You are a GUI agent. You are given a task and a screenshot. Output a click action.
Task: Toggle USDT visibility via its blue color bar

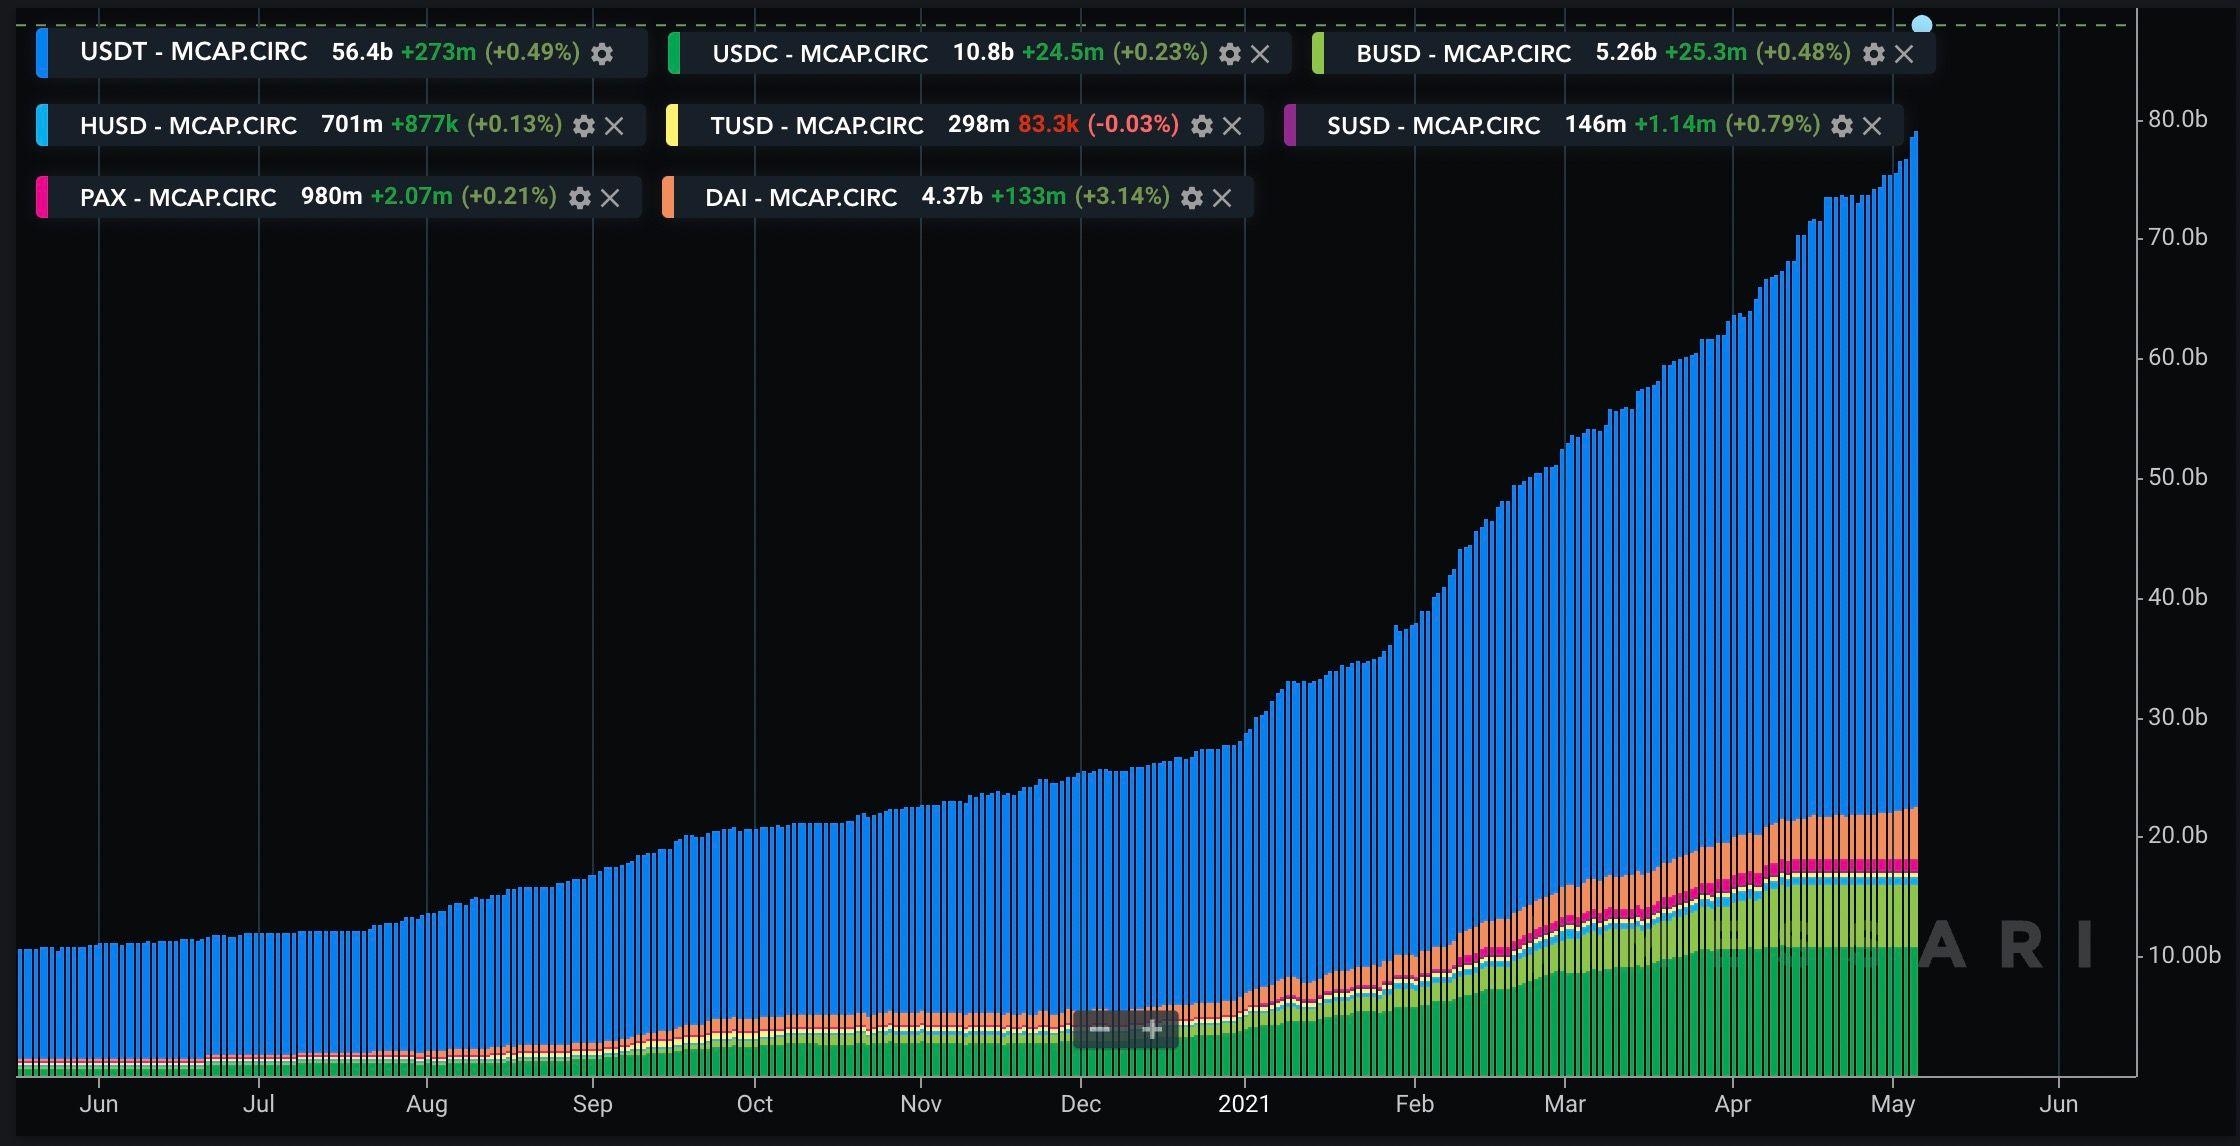pos(41,53)
